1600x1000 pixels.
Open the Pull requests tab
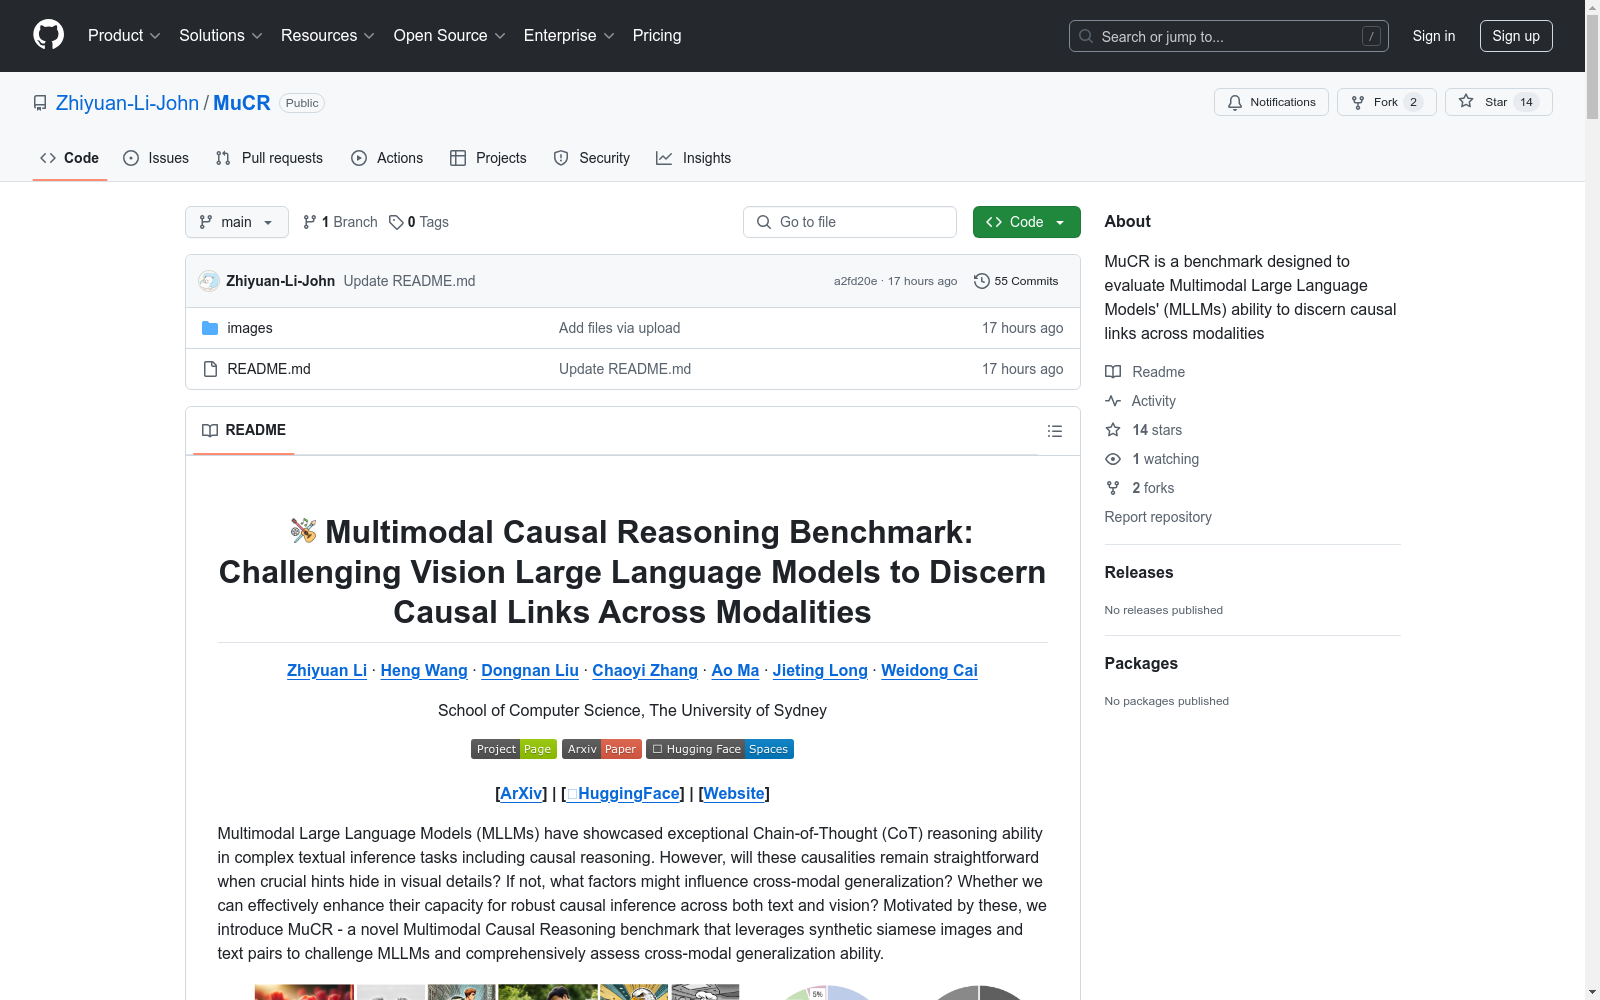269,158
